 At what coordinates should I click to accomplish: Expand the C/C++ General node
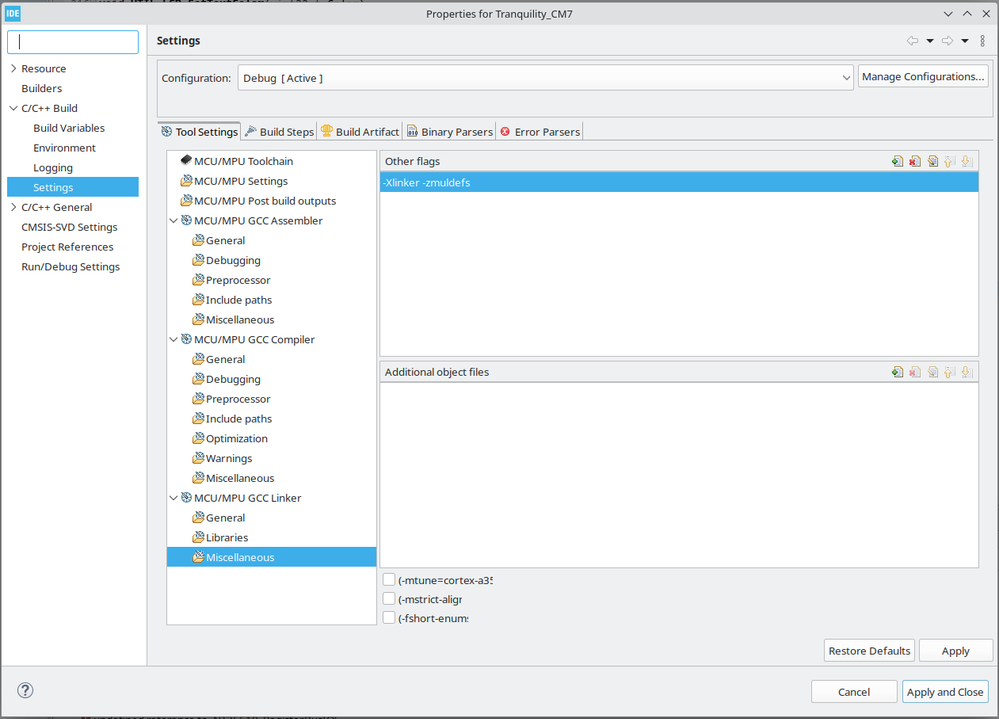(x=13, y=207)
